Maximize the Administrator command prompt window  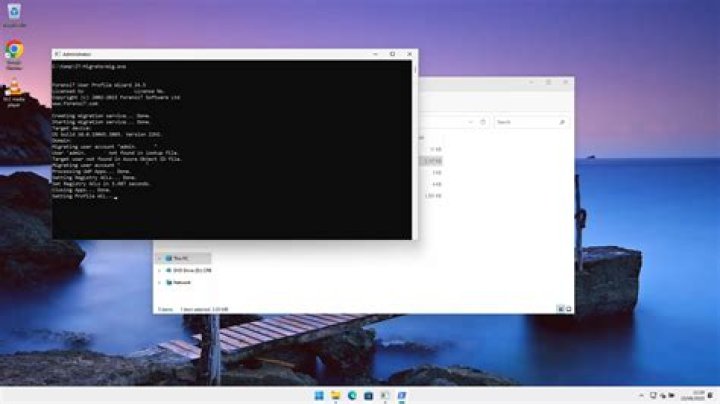[x=392, y=54]
